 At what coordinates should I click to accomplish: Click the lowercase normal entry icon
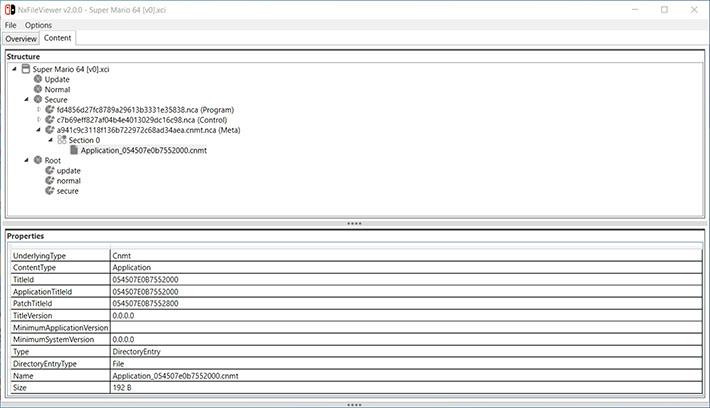(50, 180)
